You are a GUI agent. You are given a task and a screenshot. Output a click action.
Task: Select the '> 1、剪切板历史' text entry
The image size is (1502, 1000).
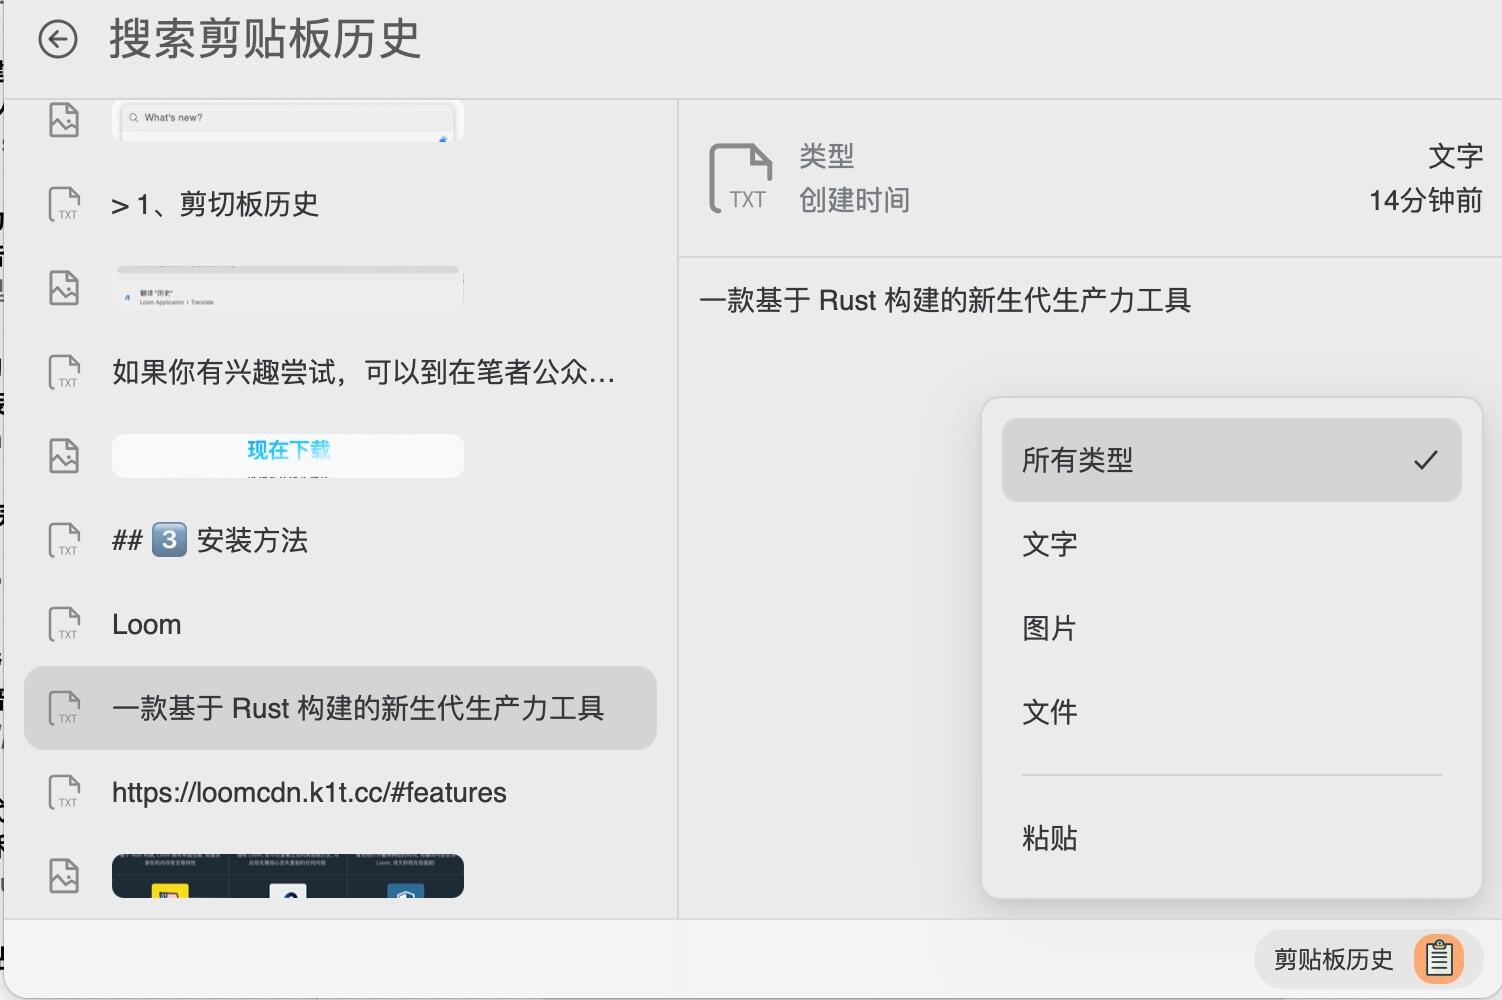pos(340,204)
